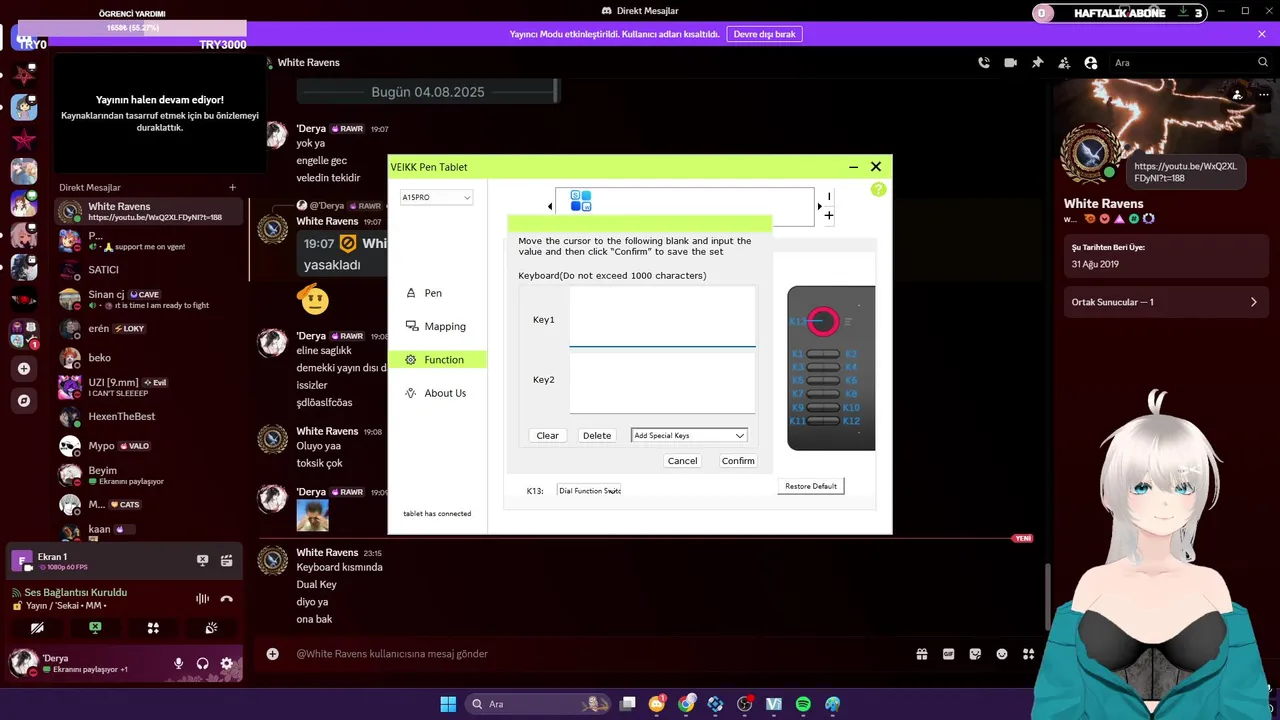Open the erén direct message
The image size is (1280, 720).
(x=150, y=328)
